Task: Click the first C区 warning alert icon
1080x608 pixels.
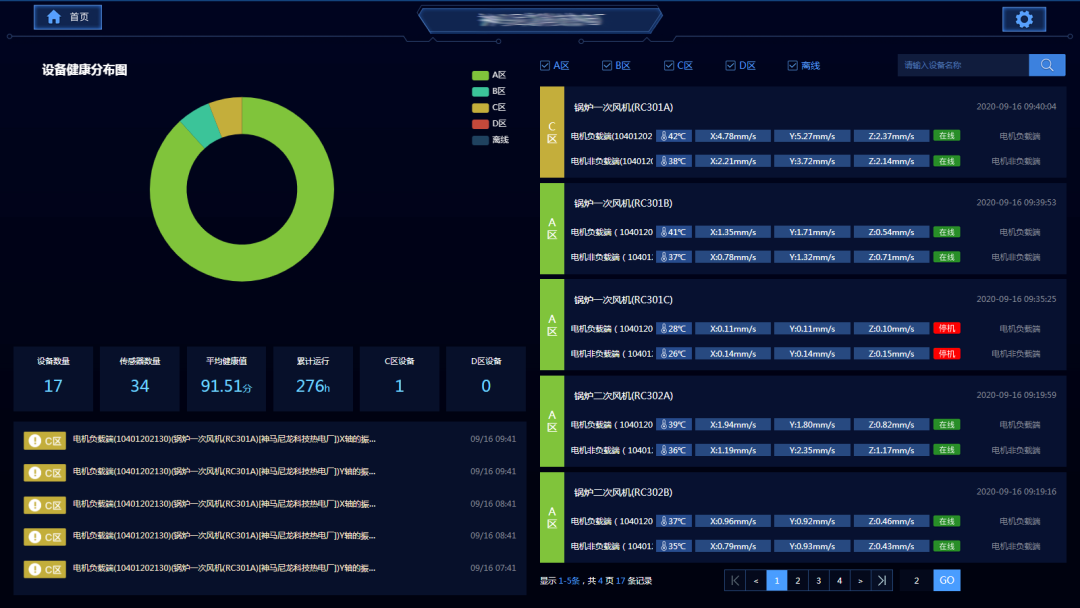Action: [x=34, y=440]
